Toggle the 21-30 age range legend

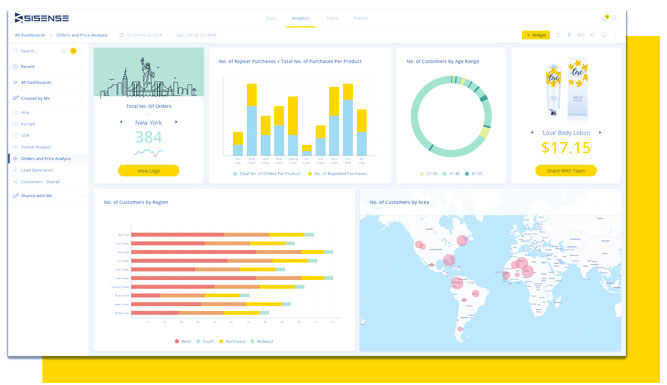(x=428, y=174)
